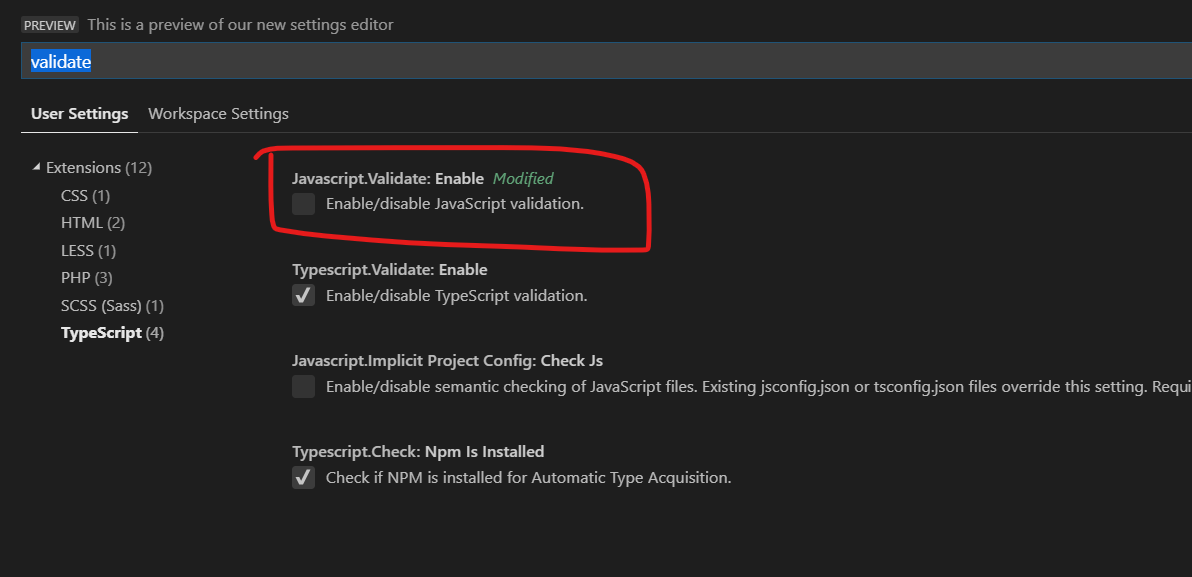Screen dimensions: 1192x577
Task: Collapse the Extensions tree section
Action: [x=38, y=167]
